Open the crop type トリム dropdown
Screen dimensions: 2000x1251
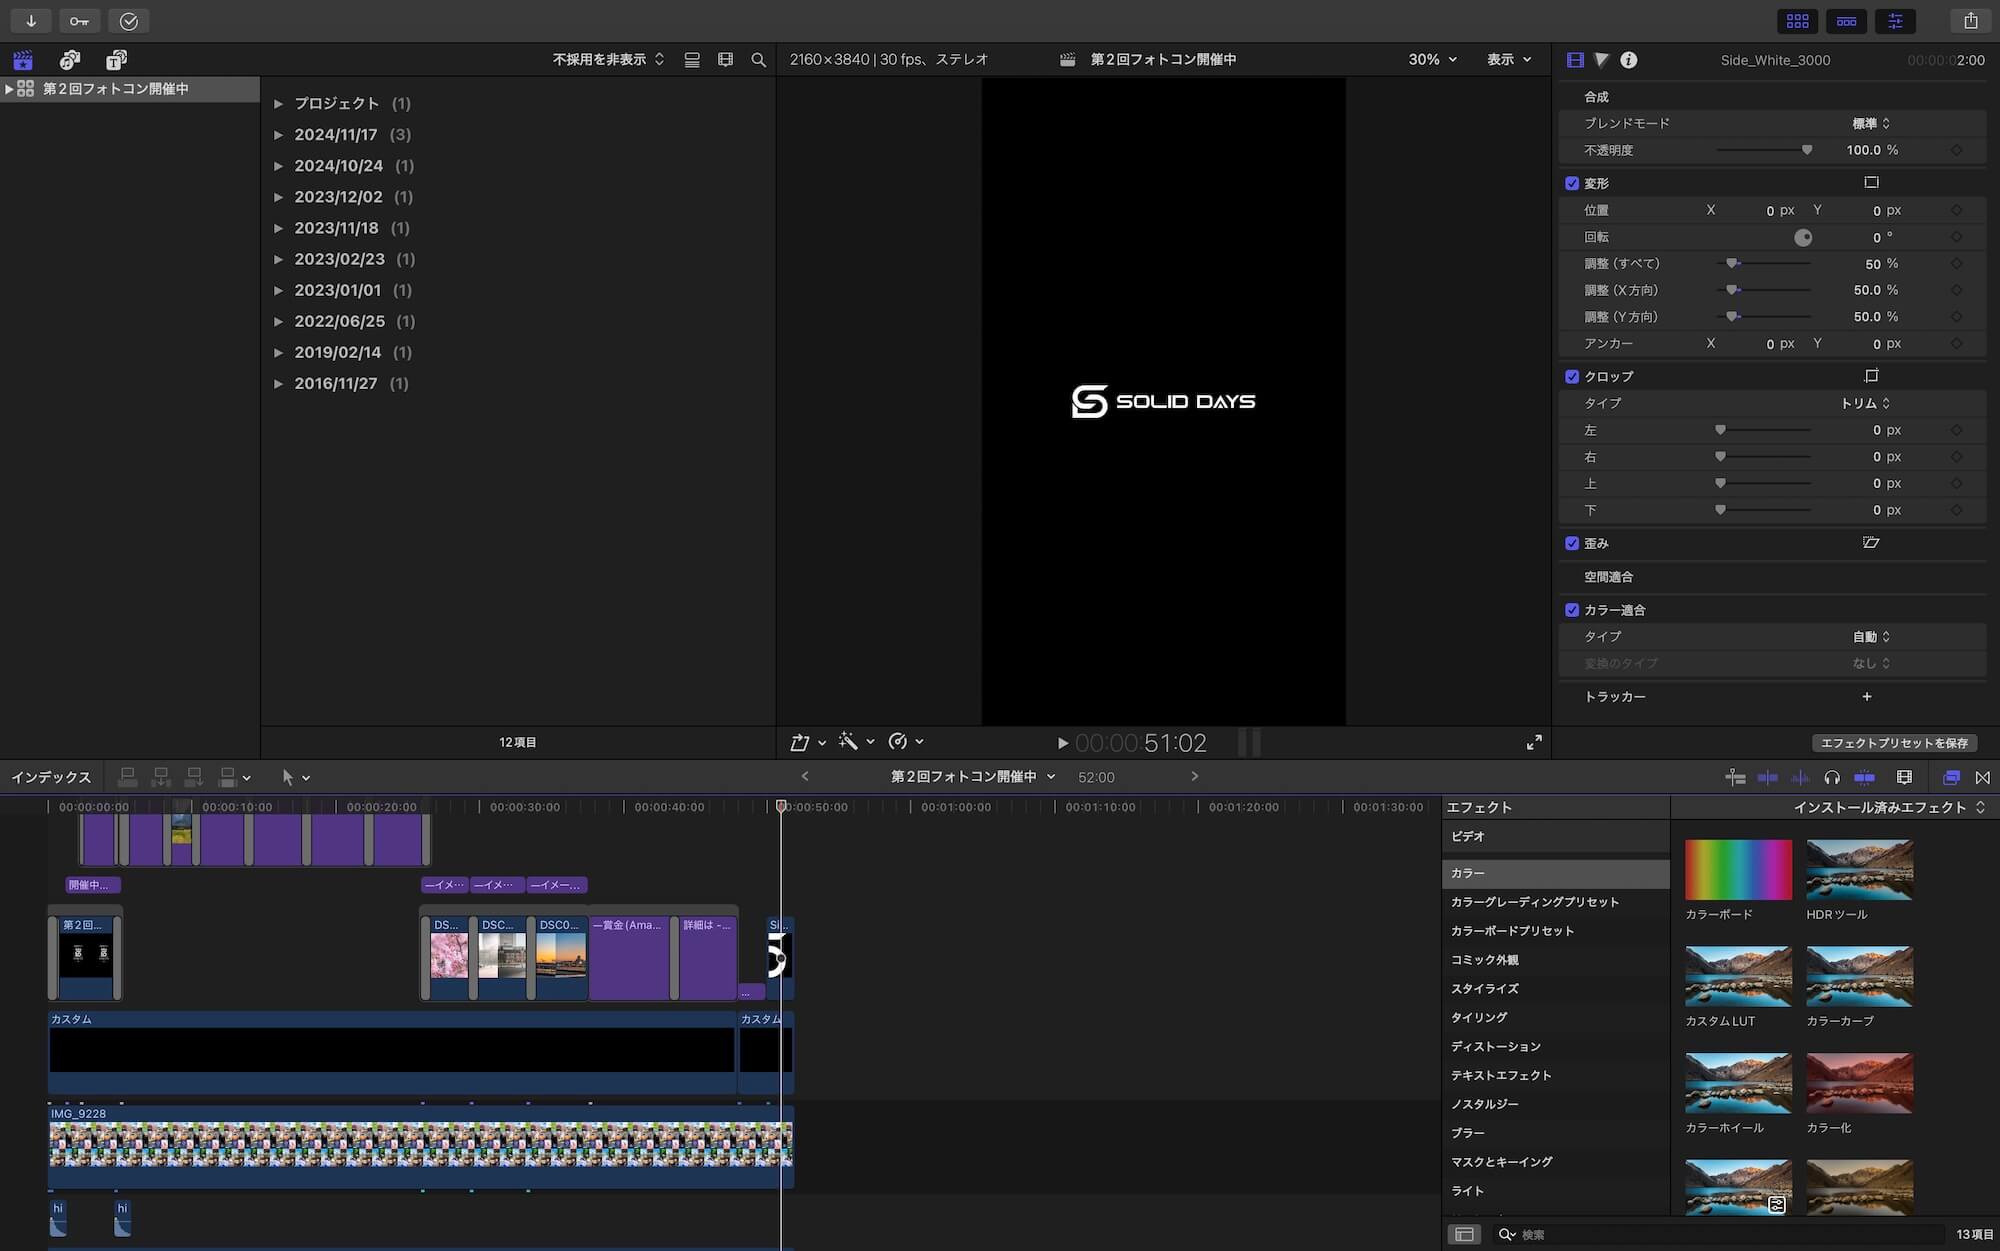click(x=1865, y=403)
